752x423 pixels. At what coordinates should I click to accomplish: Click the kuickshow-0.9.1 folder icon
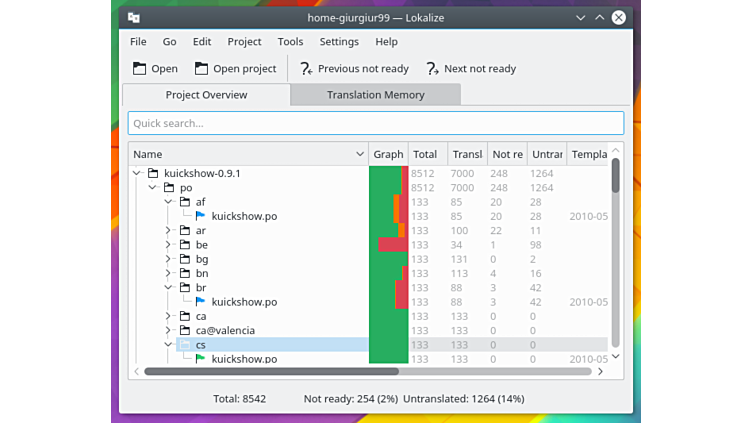[x=153, y=173]
